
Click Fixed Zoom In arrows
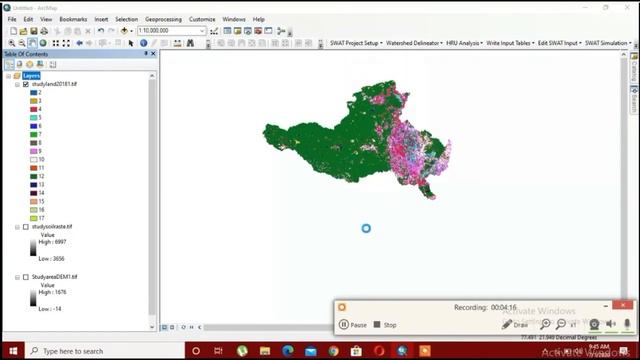[x=56, y=43]
